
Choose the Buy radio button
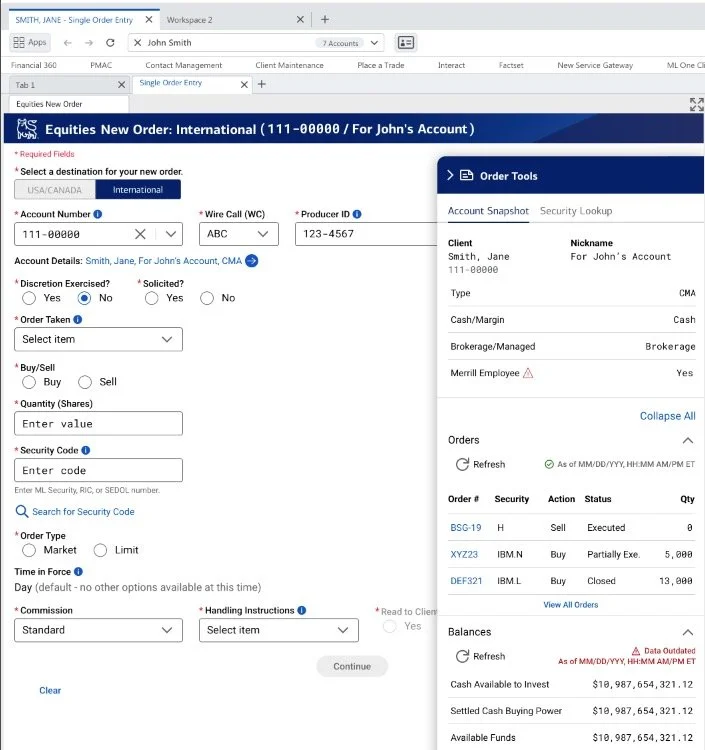[29, 382]
